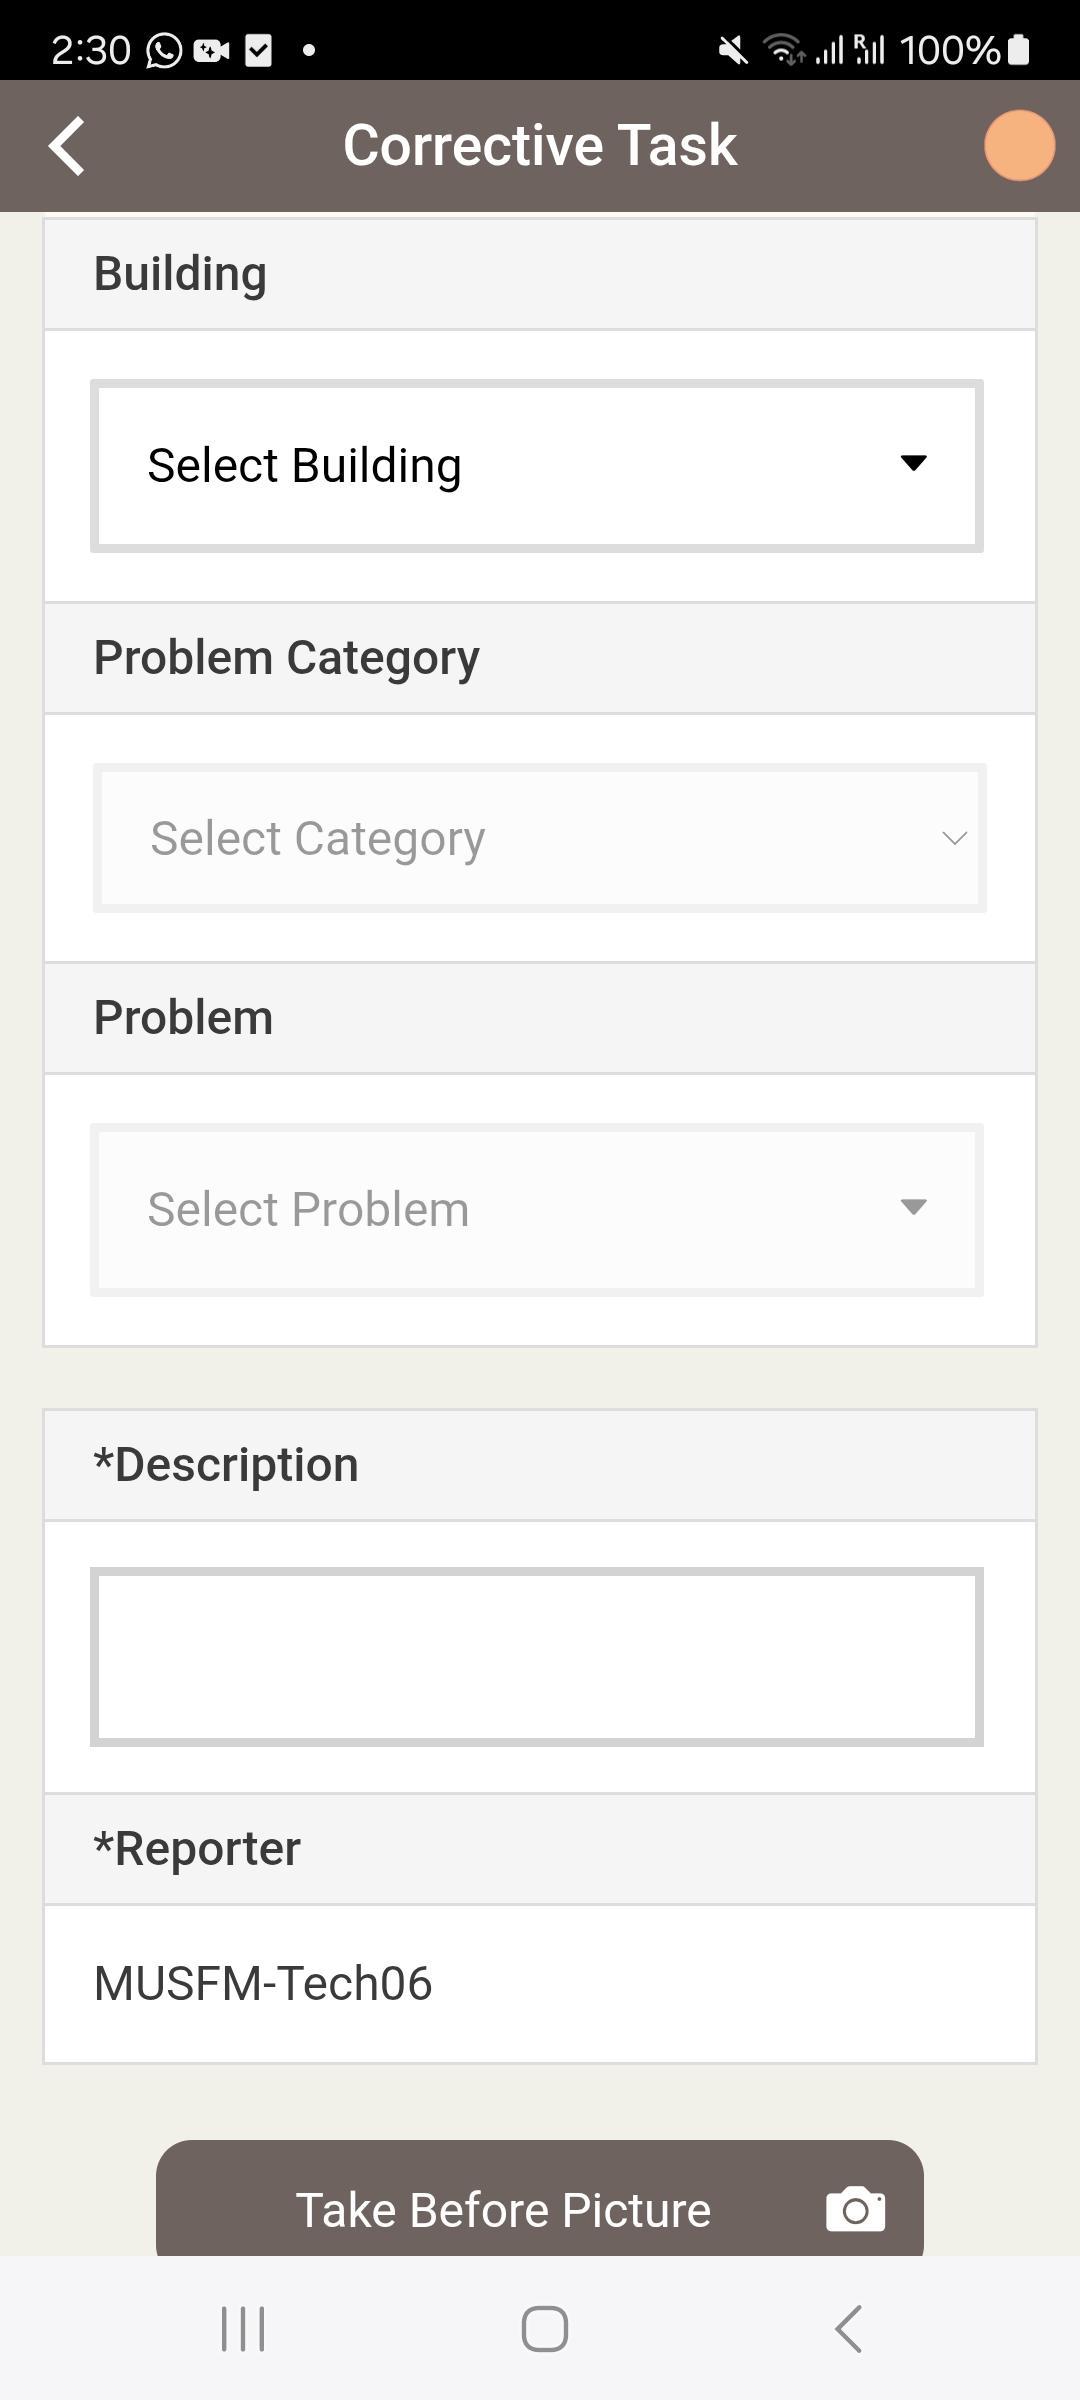Tap the battery icon in status bar
Screen dimensions: 1080x2400
pos(1018,50)
